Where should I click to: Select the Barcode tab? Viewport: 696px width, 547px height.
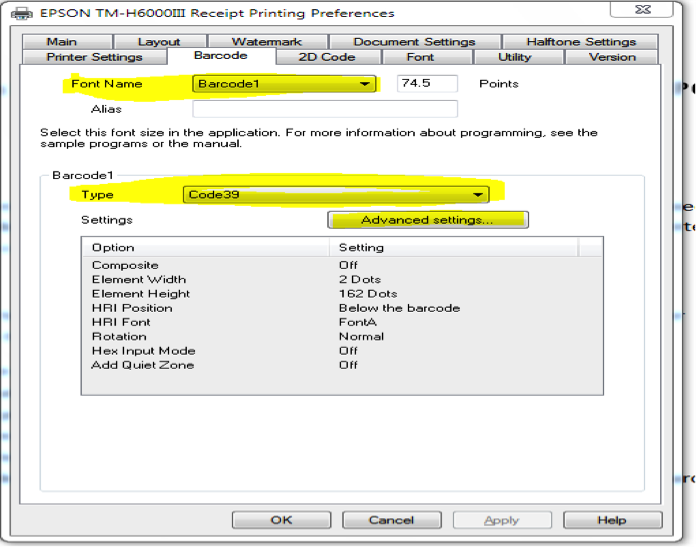pyautogui.click(x=221, y=56)
